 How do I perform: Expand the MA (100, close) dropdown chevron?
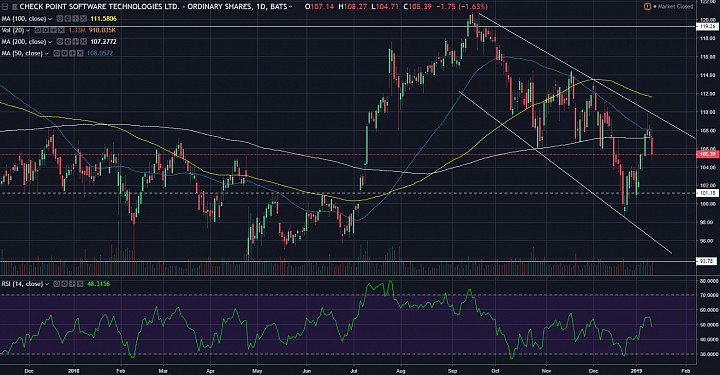tap(50, 19)
